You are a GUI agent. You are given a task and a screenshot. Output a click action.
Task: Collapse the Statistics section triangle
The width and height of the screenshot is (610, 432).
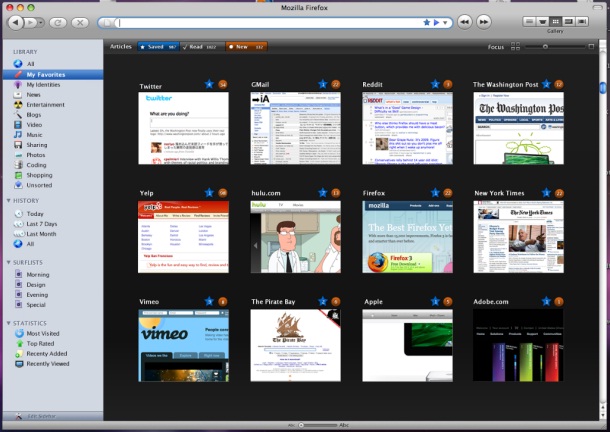[8, 323]
